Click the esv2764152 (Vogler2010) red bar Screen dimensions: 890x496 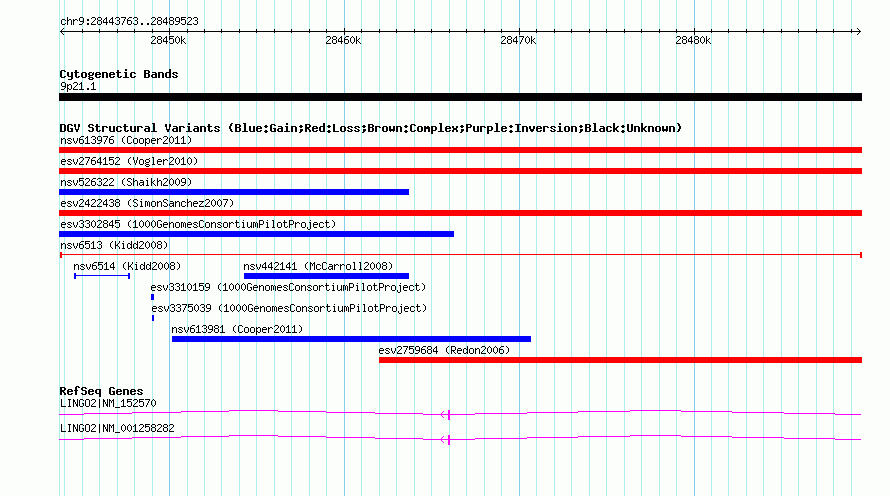(460, 171)
